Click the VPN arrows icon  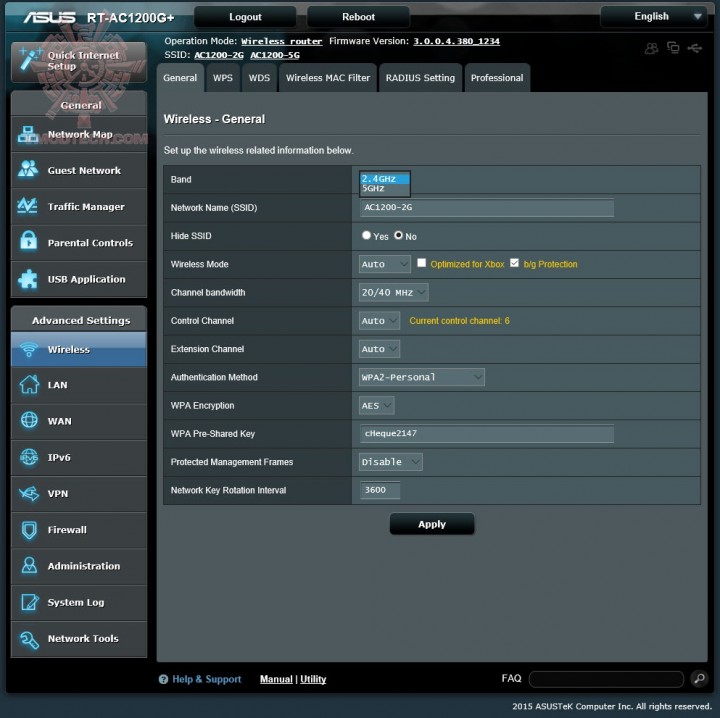click(x=29, y=494)
